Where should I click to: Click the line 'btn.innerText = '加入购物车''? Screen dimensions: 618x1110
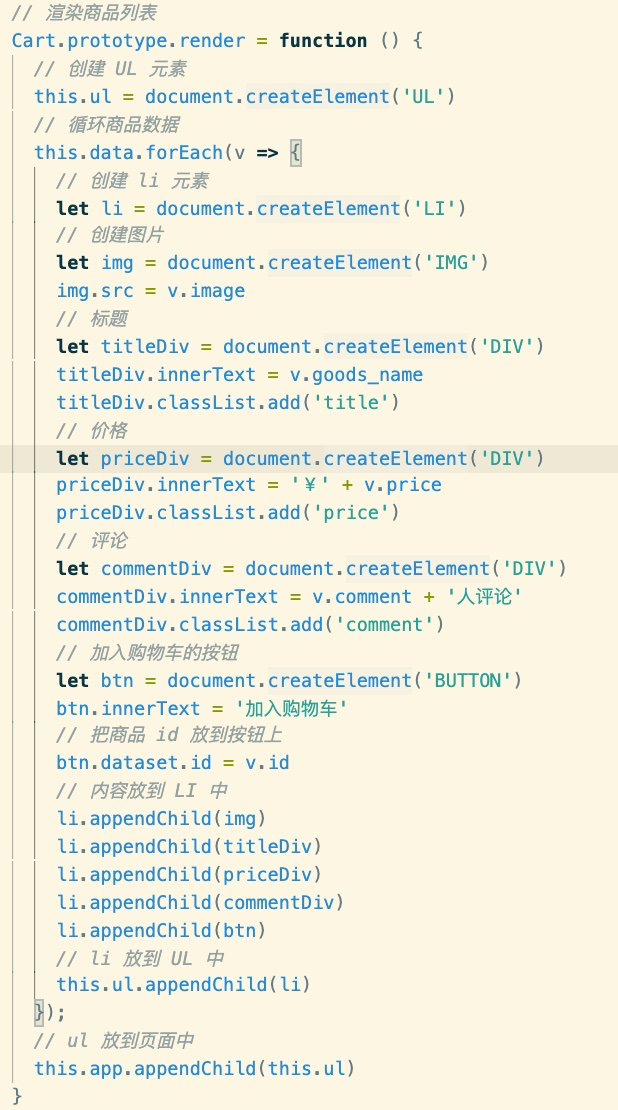(x=202, y=709)
